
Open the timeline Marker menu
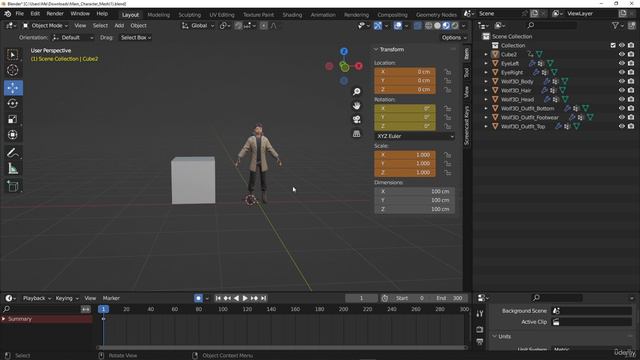(111, 298)
